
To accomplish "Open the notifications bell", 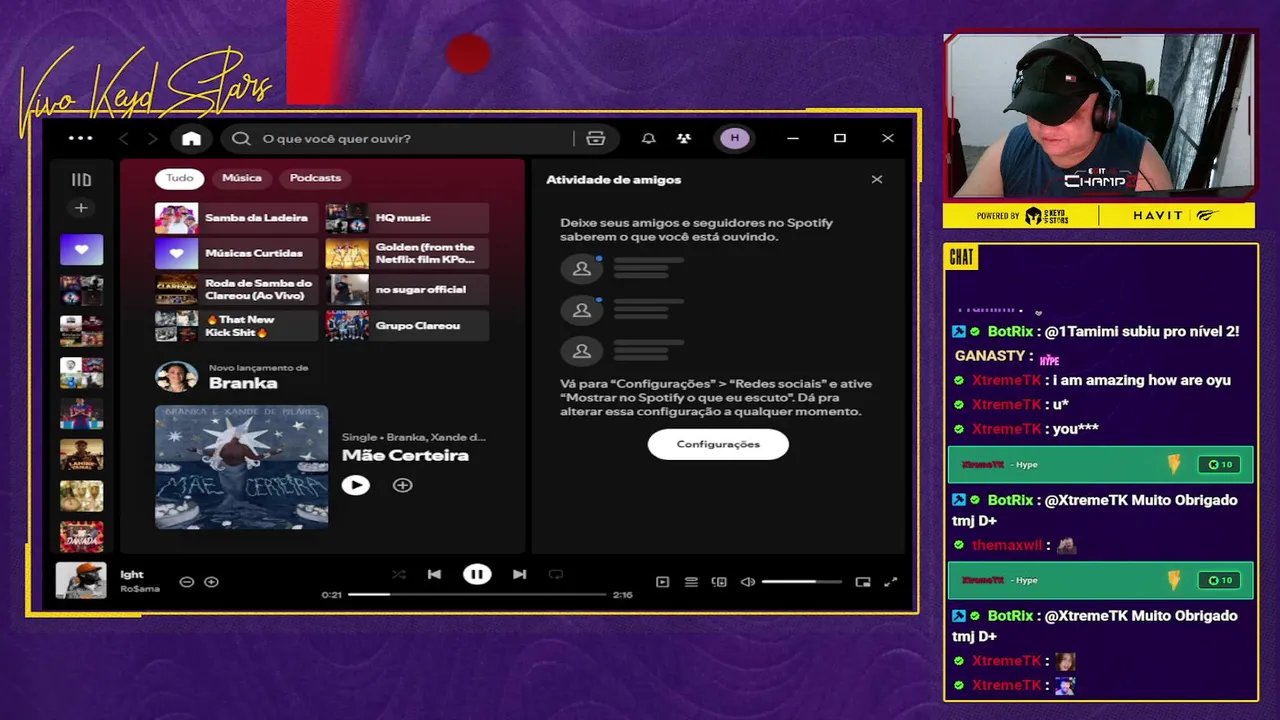I will [x=648, y=138].
